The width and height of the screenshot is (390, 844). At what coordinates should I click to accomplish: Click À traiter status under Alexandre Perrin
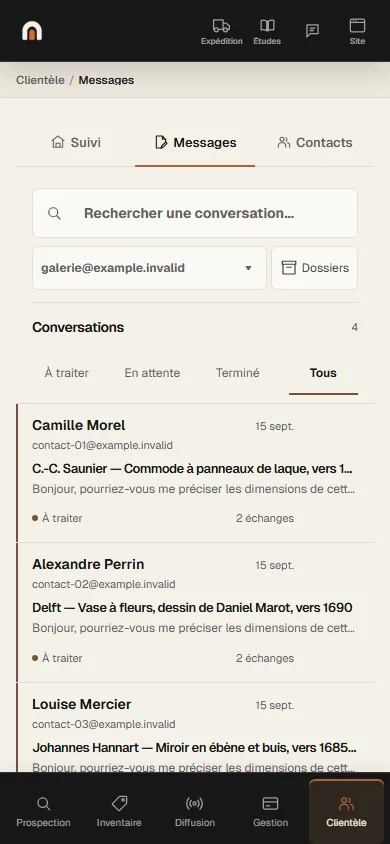tap(58, 658)
